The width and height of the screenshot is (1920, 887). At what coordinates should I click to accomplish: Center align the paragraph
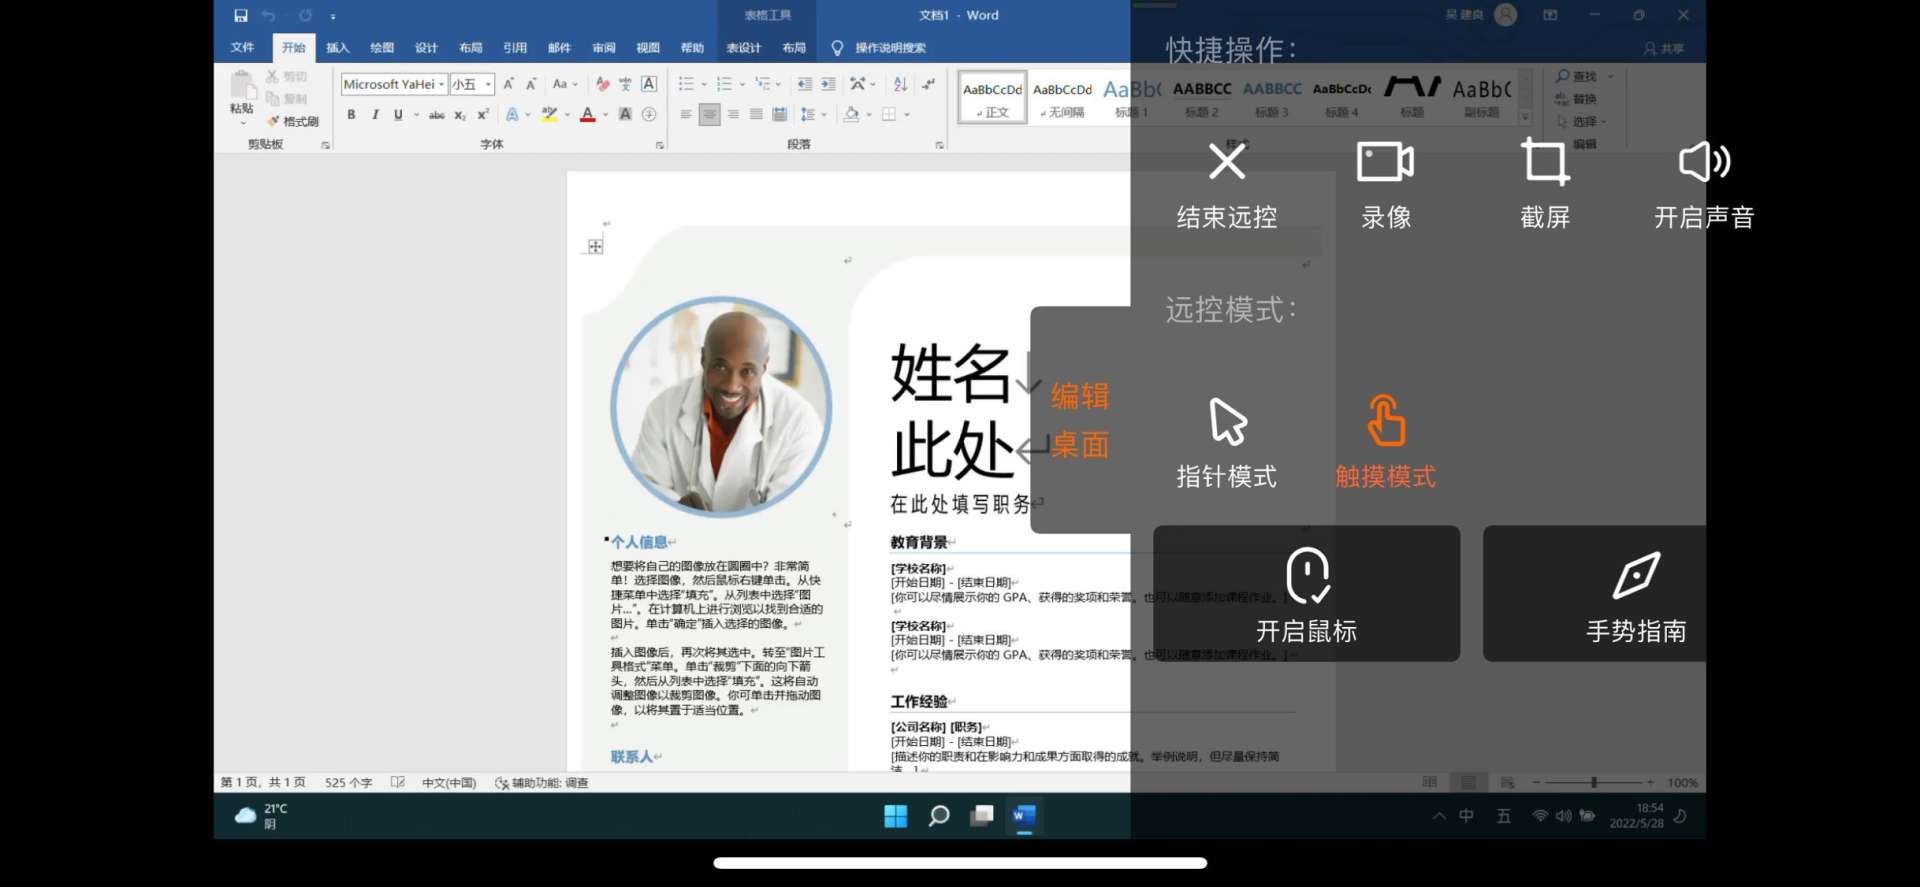[x=709, y=115]
